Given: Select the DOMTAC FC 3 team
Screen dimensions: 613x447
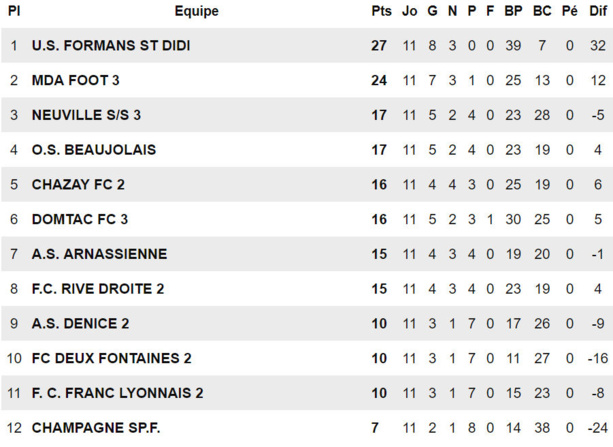Looking at the screenshot, I should 80,219.
